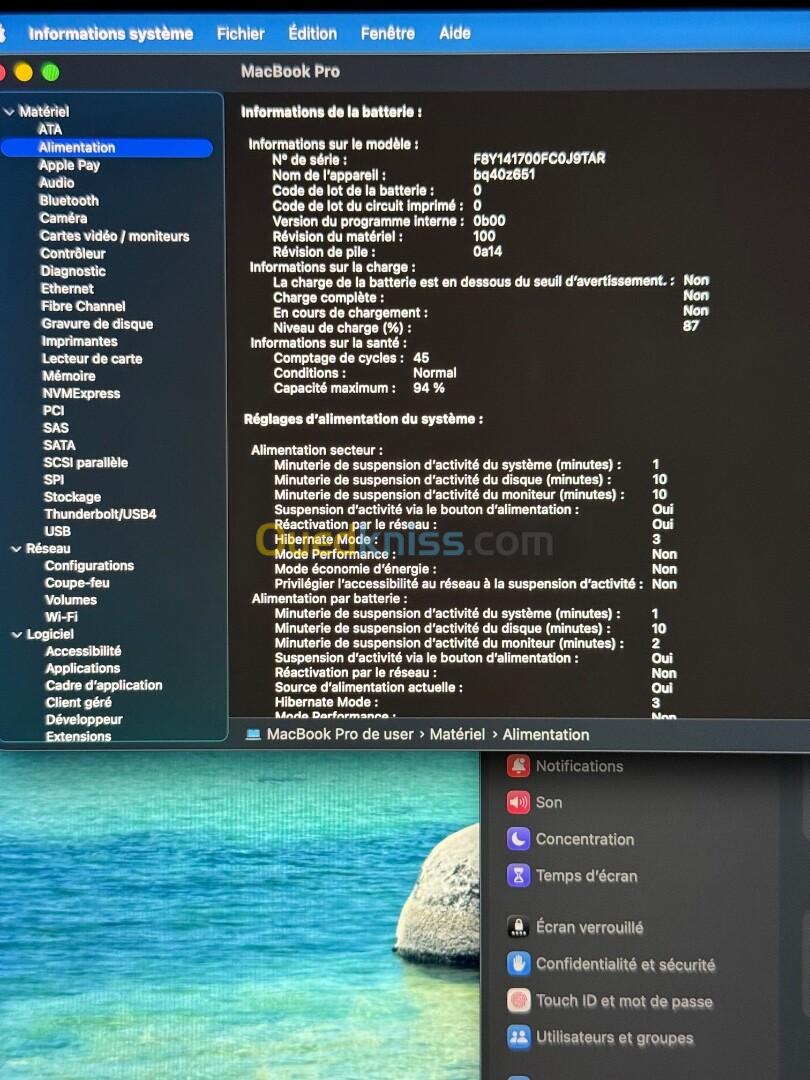Open the Fenêtre menu
The width and height of the screenshot is (810, 1080).
pos(387,33)
